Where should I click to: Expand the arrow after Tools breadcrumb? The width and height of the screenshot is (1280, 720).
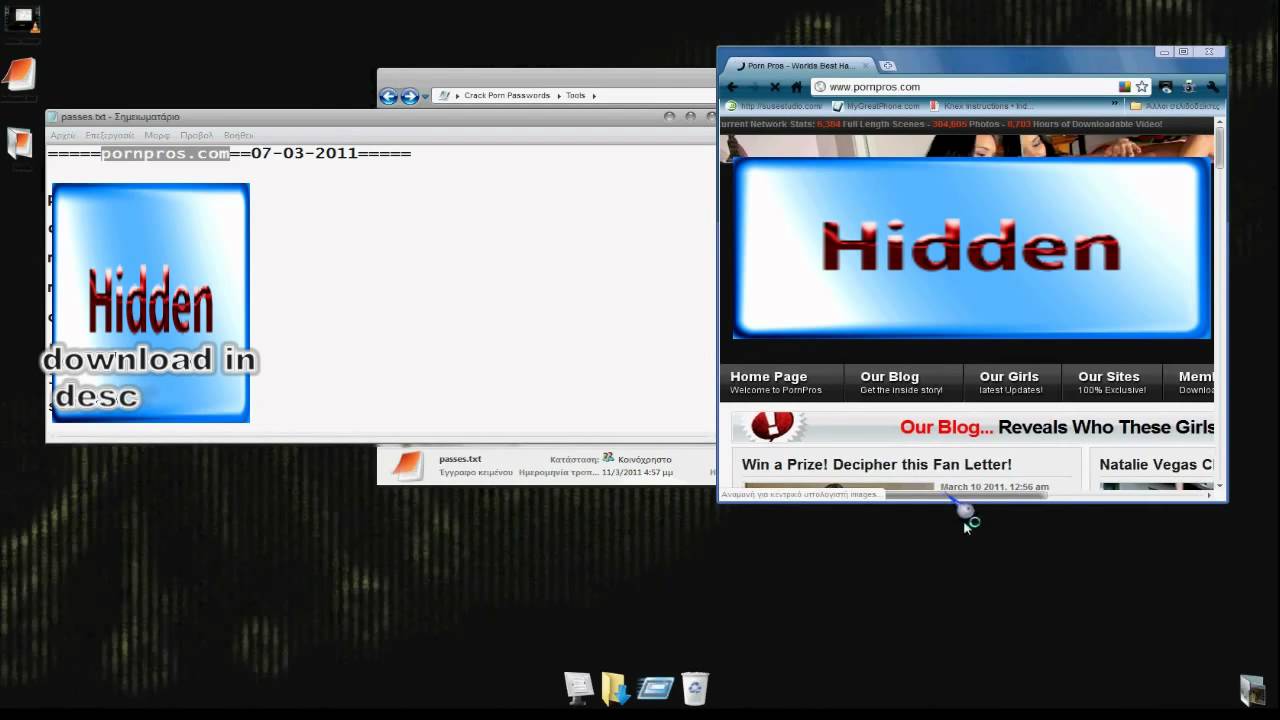(594, 96)
